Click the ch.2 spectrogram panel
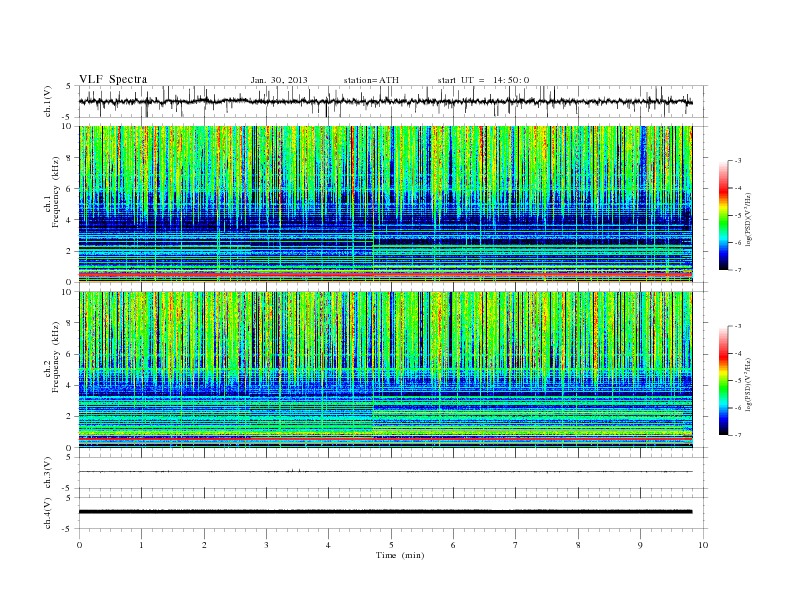The image size is (792, 612). tap(385, 370)
